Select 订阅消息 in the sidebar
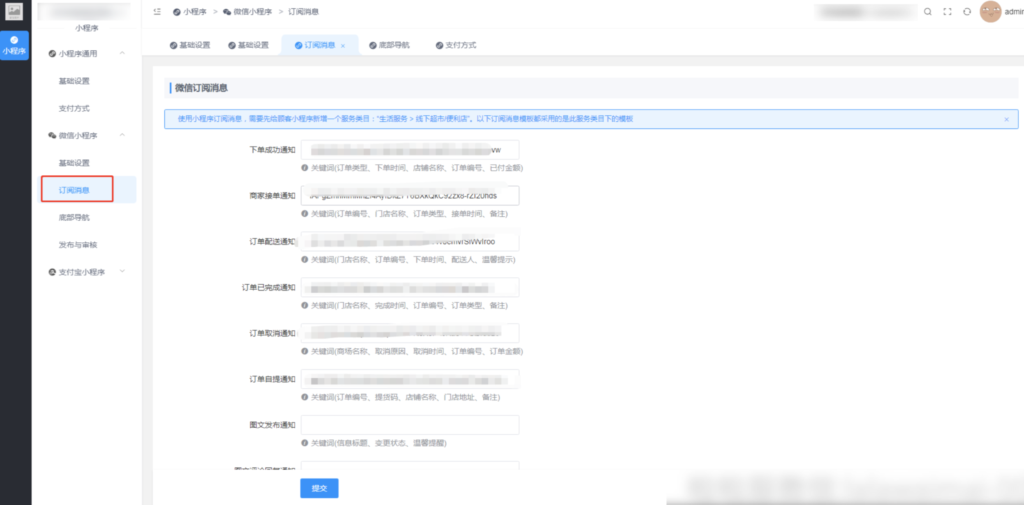The image size is (1024, 505). (74, 190)
